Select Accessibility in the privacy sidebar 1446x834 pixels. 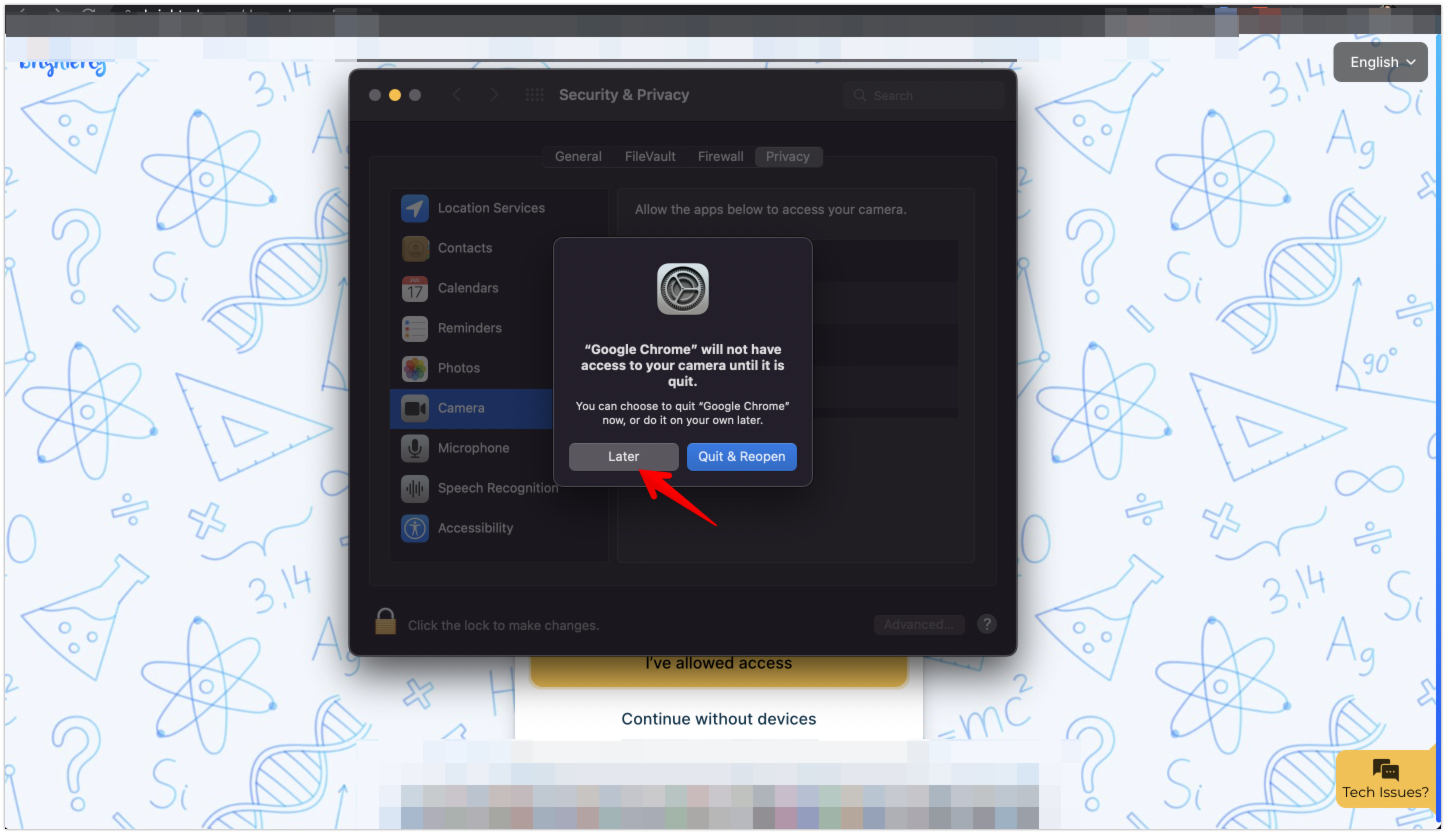498,528
